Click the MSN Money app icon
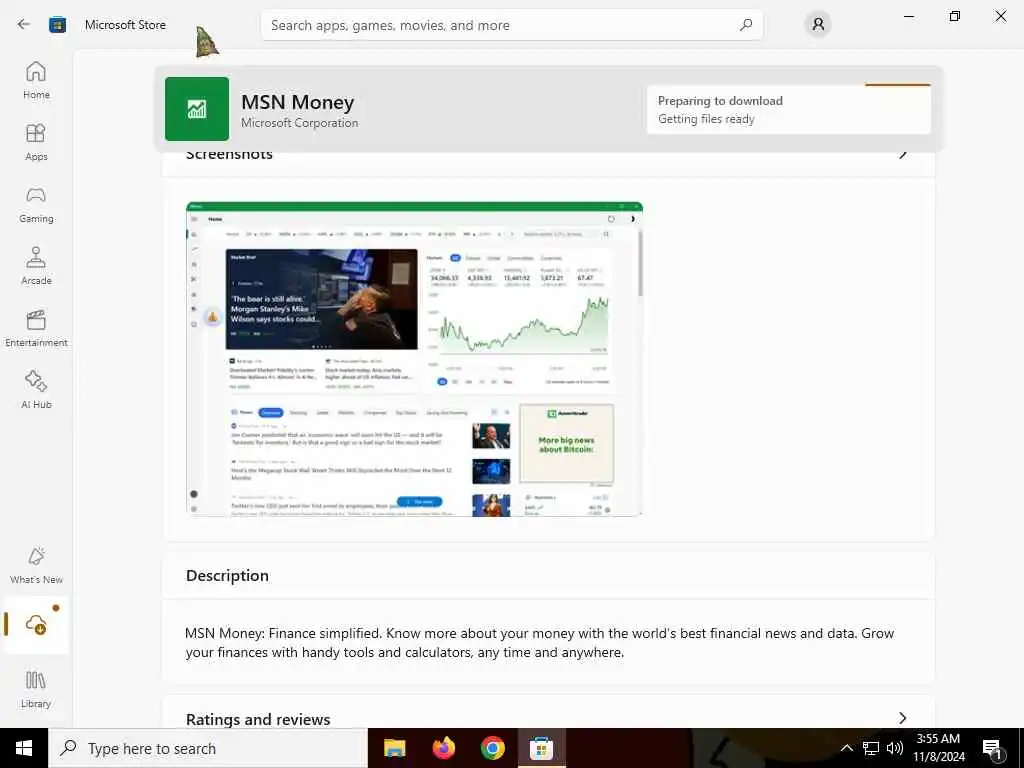Screen dimensions: 1024x768 (197, 109)
